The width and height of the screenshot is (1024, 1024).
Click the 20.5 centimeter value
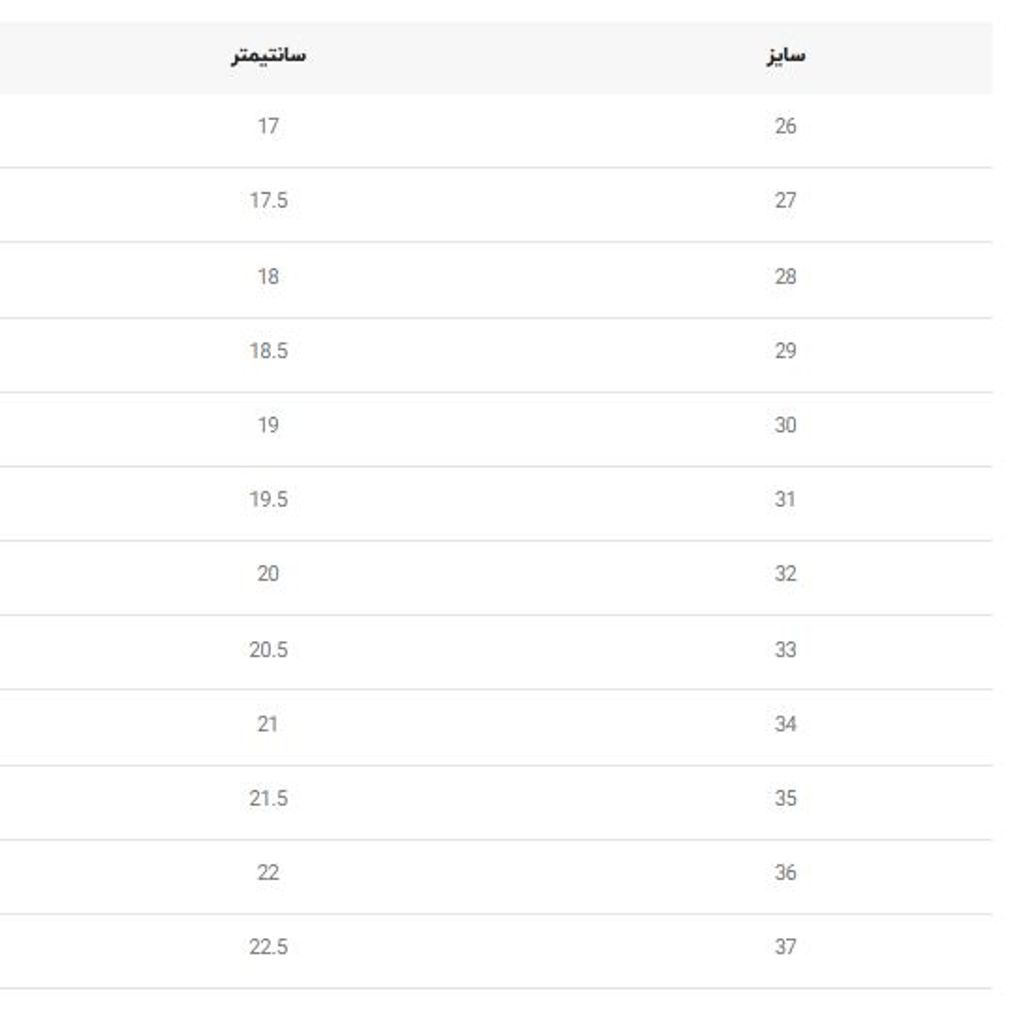268,650
